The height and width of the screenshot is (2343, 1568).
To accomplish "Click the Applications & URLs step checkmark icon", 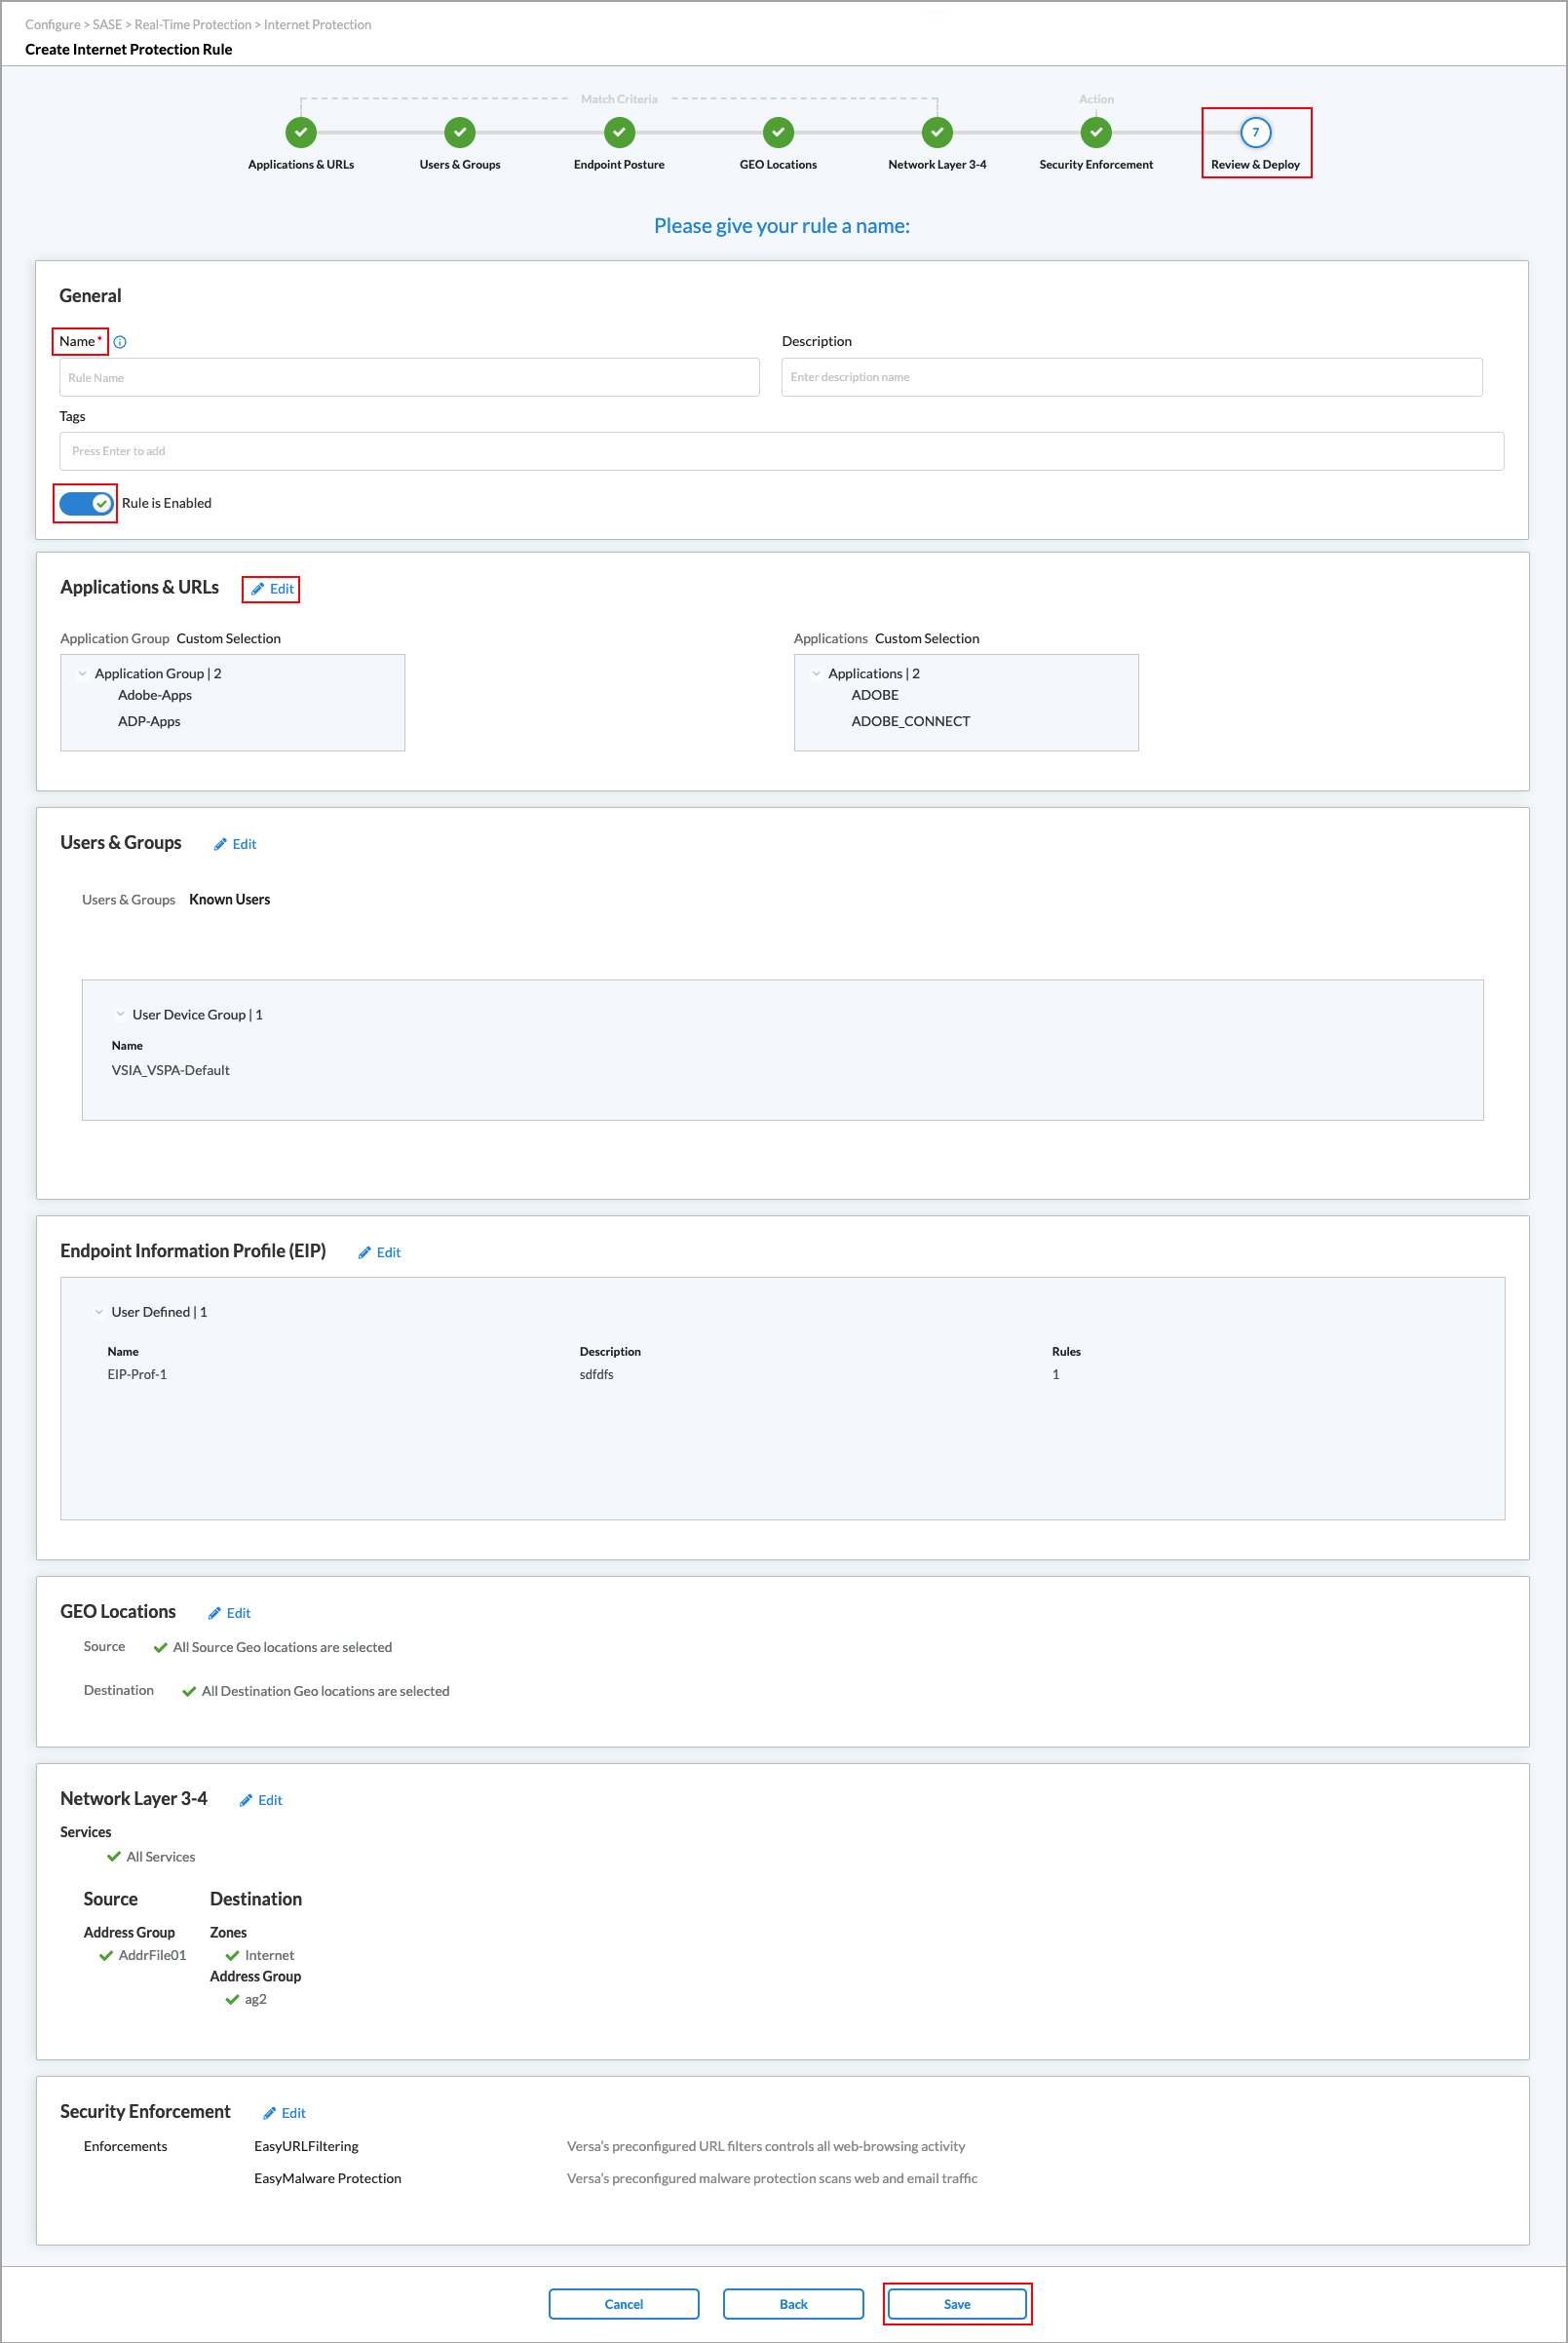I will coord(301,132).
